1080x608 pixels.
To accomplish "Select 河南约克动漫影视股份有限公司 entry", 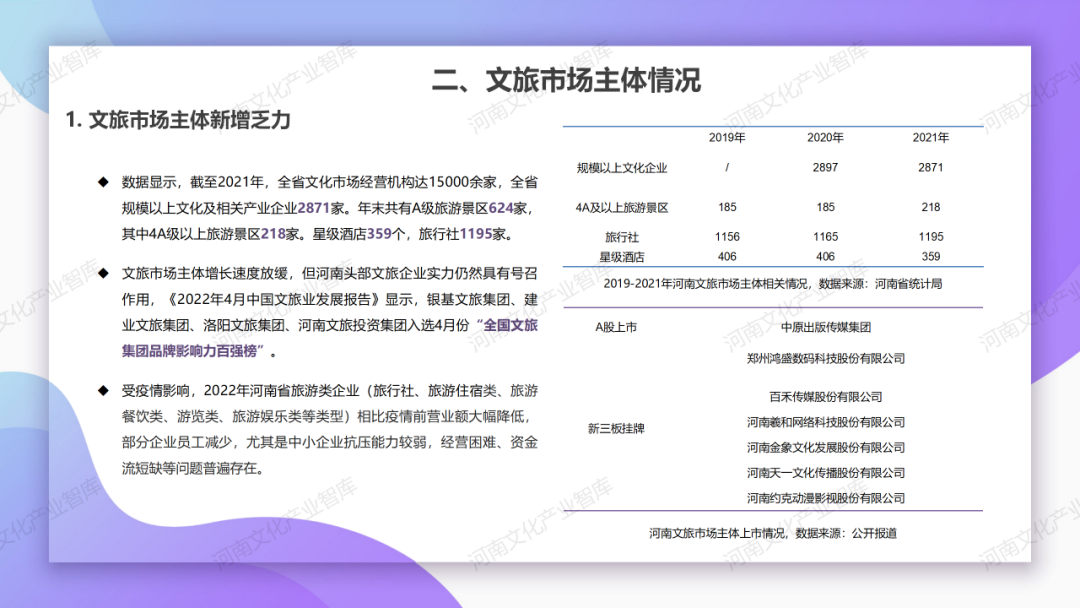I will [827, 497].
